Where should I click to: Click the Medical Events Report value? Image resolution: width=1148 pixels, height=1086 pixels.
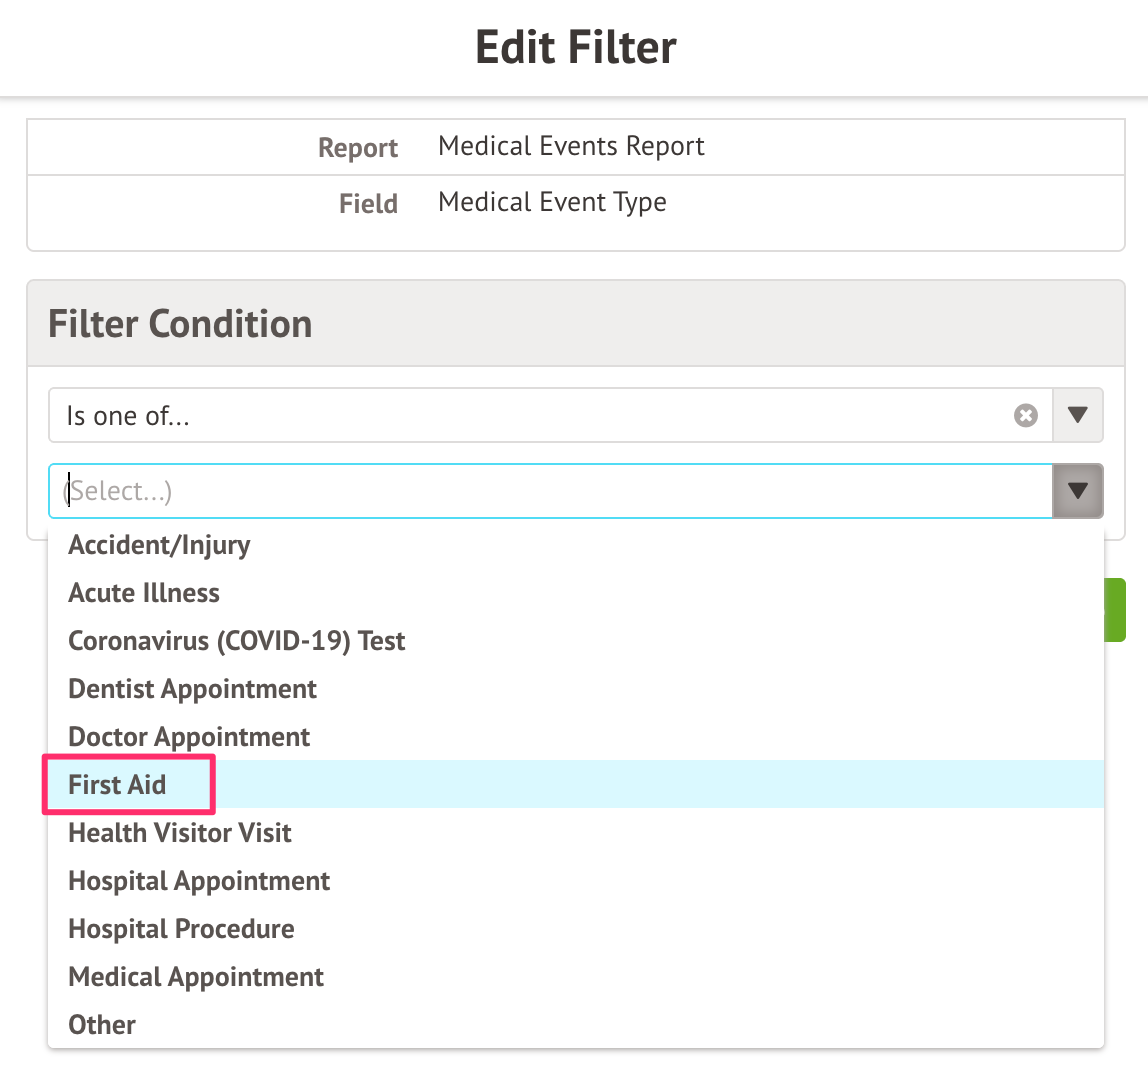[571, 146]
